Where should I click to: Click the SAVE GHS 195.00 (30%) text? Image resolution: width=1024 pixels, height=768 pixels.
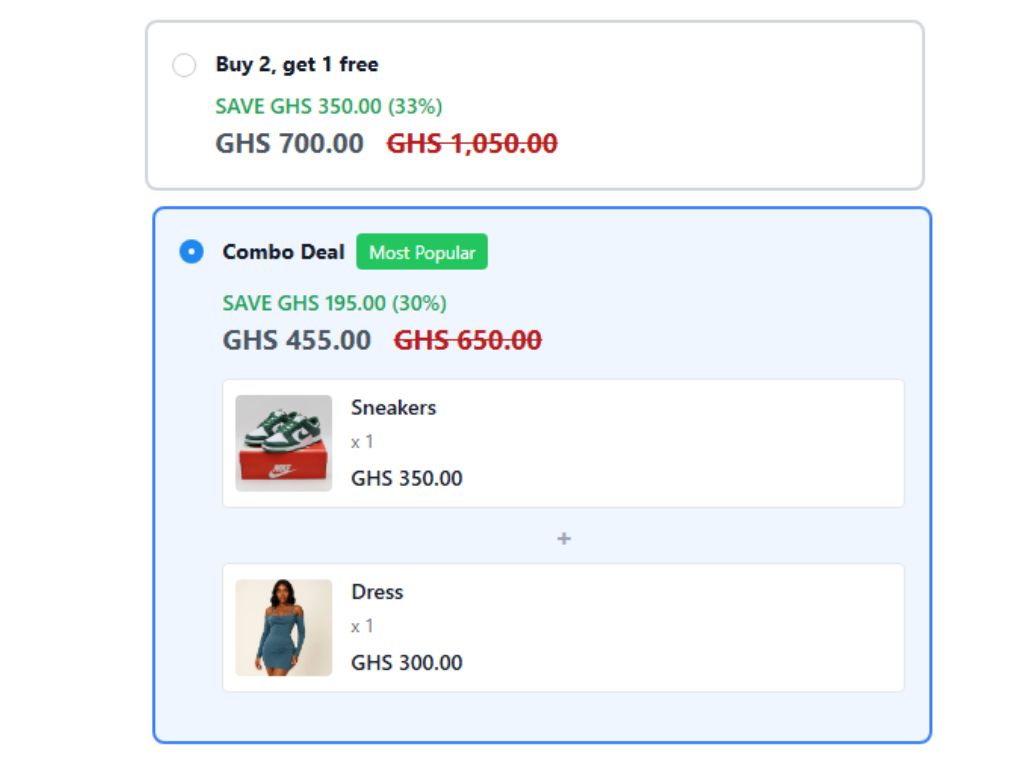(x=335, y=303)
